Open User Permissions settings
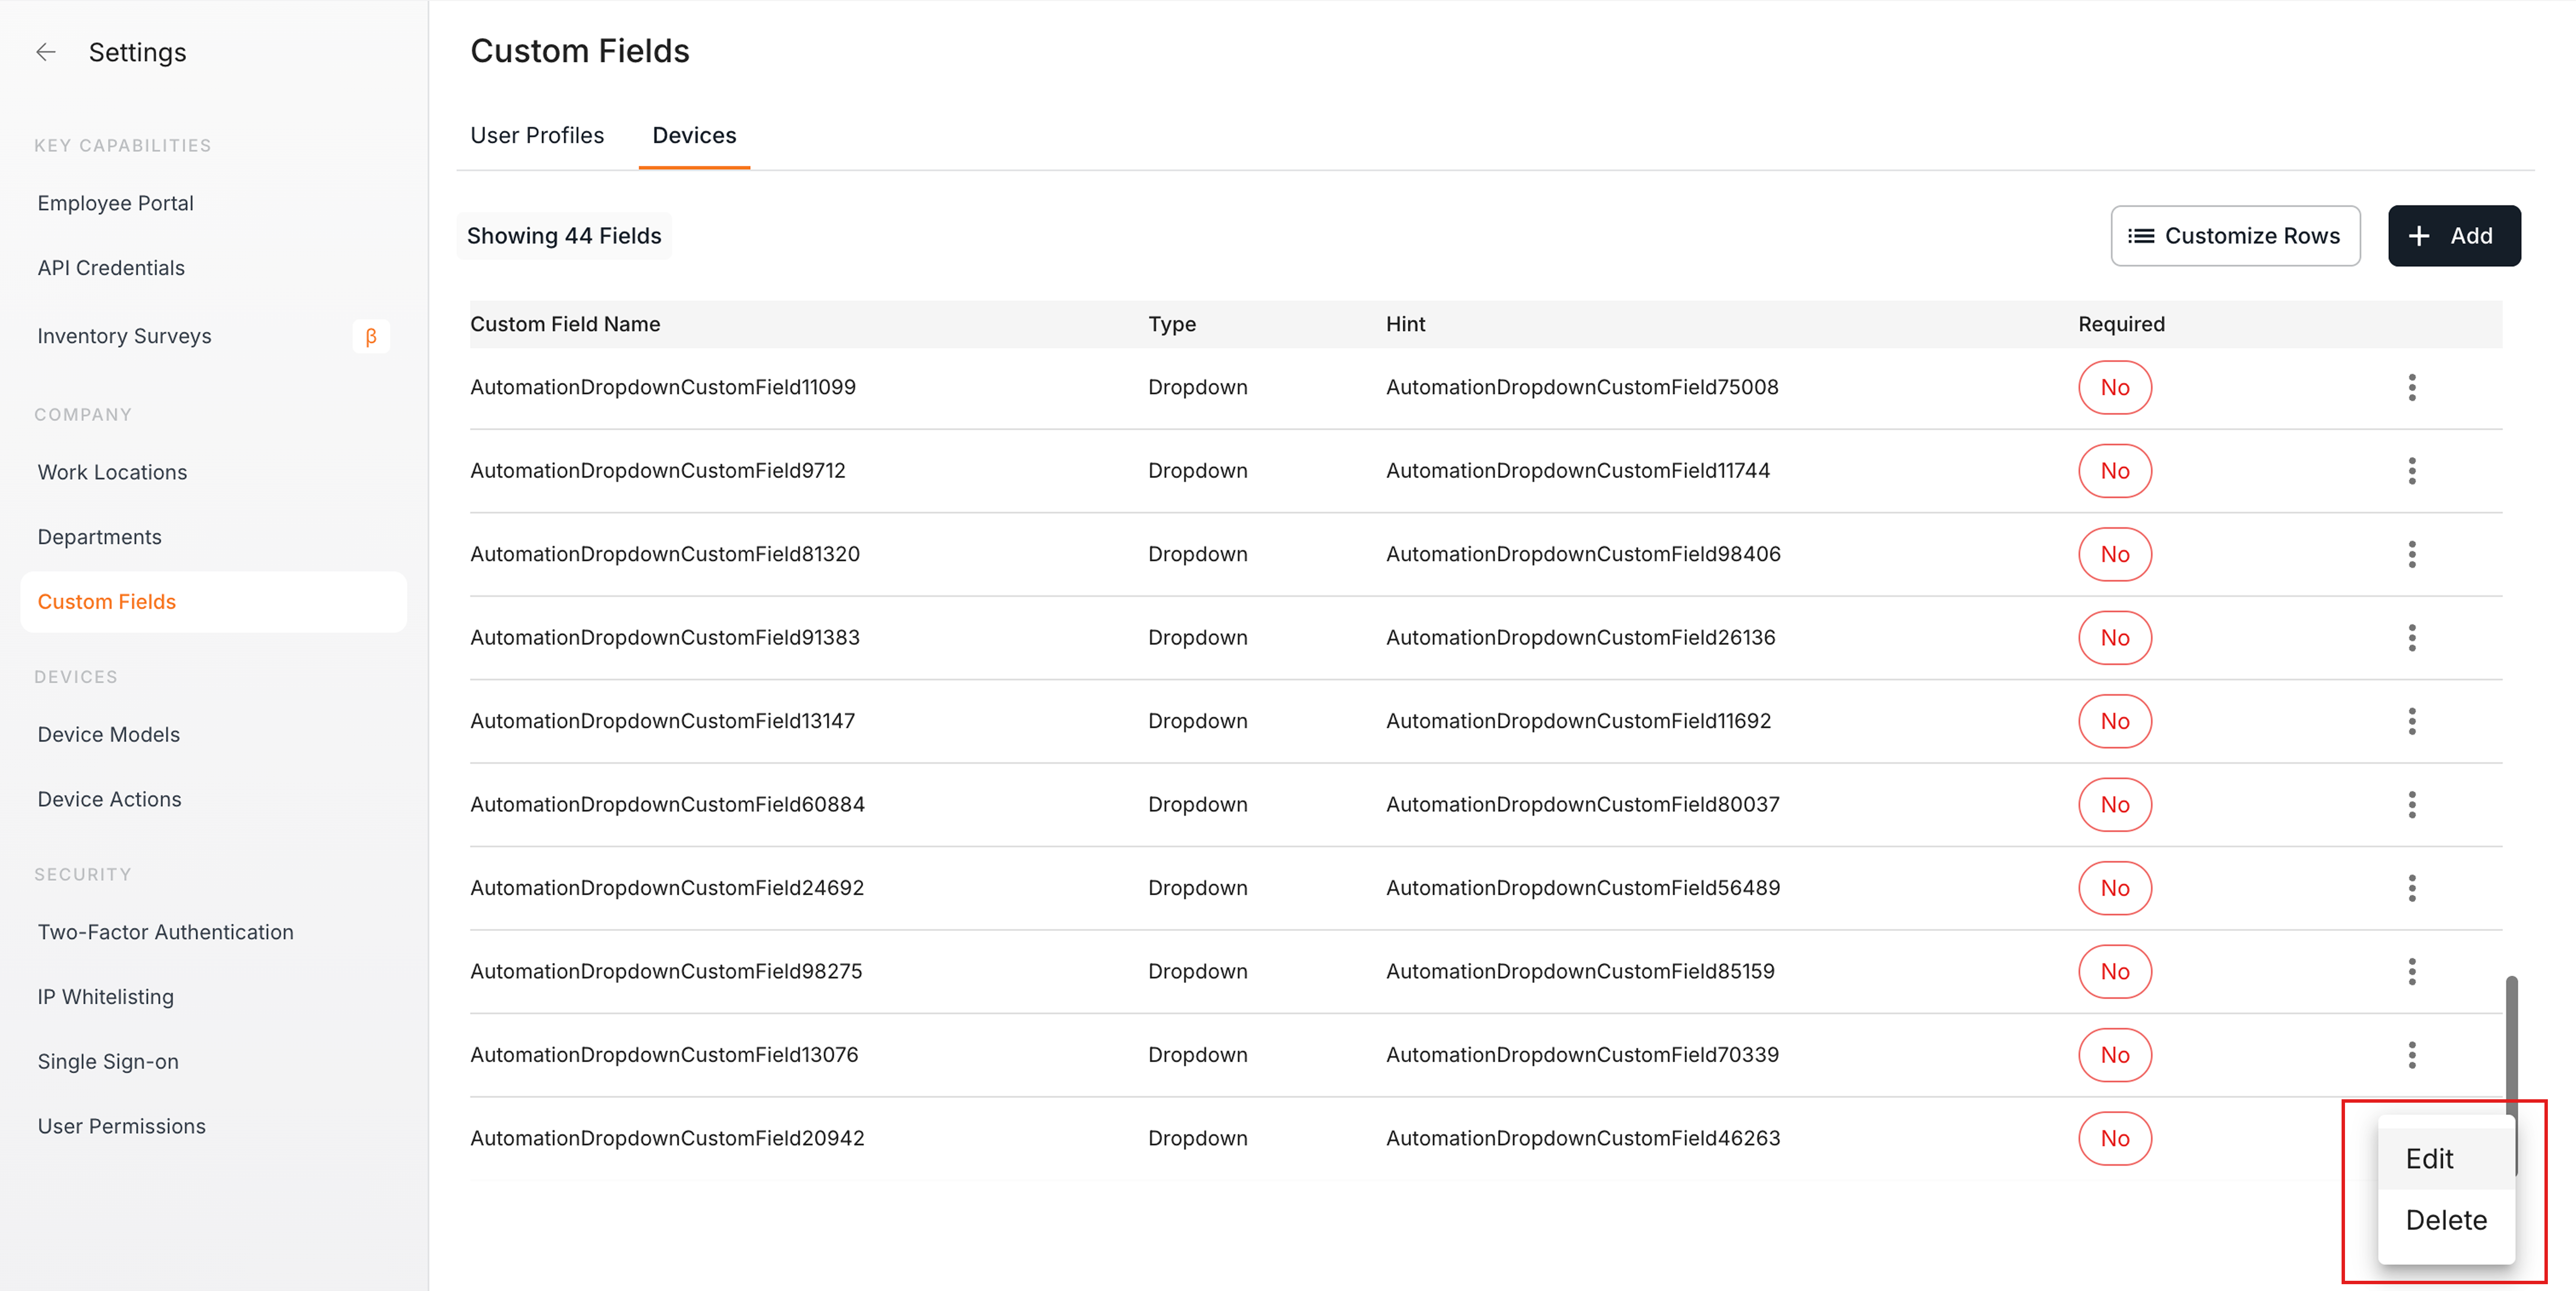Image resolution: width=2576 pixels, height=1291 pixels. [121, 1126]
